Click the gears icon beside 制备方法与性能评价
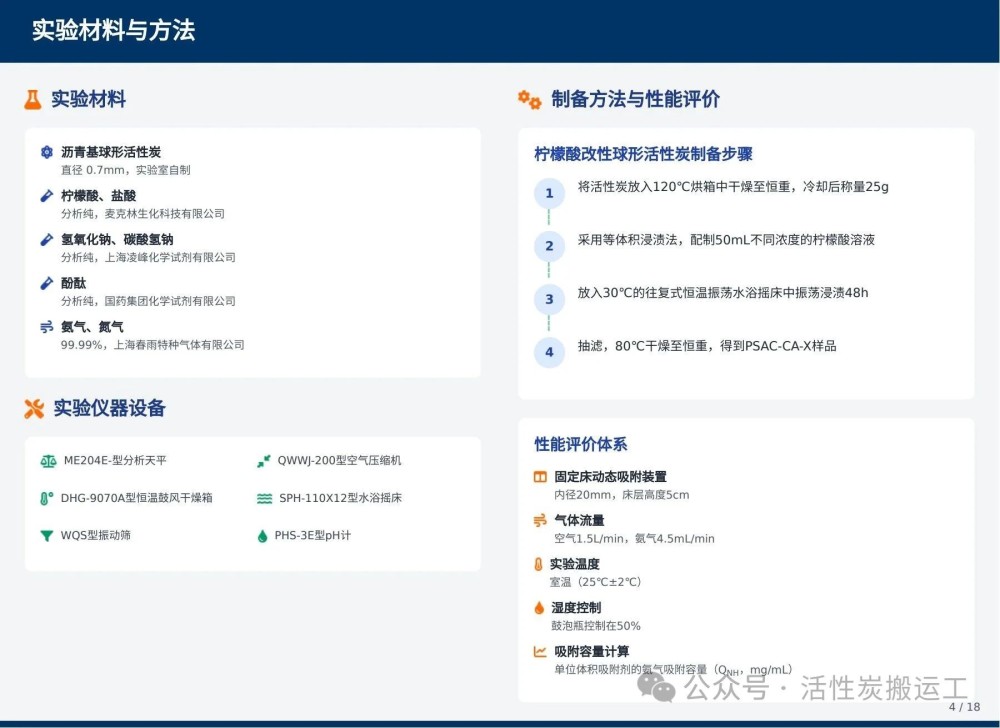 (529, 99)
